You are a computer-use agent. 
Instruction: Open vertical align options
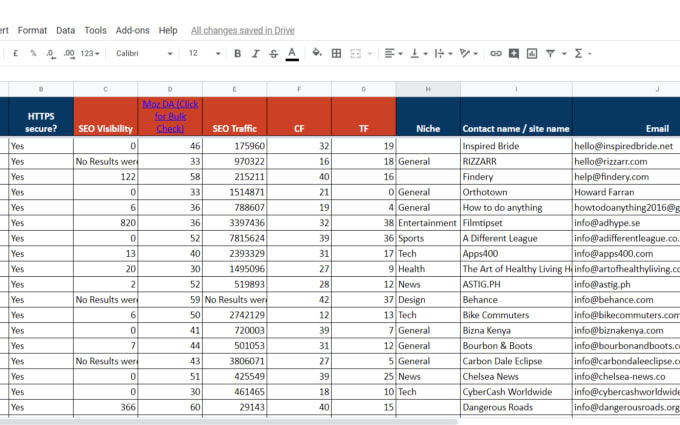(x=419, y=53)
